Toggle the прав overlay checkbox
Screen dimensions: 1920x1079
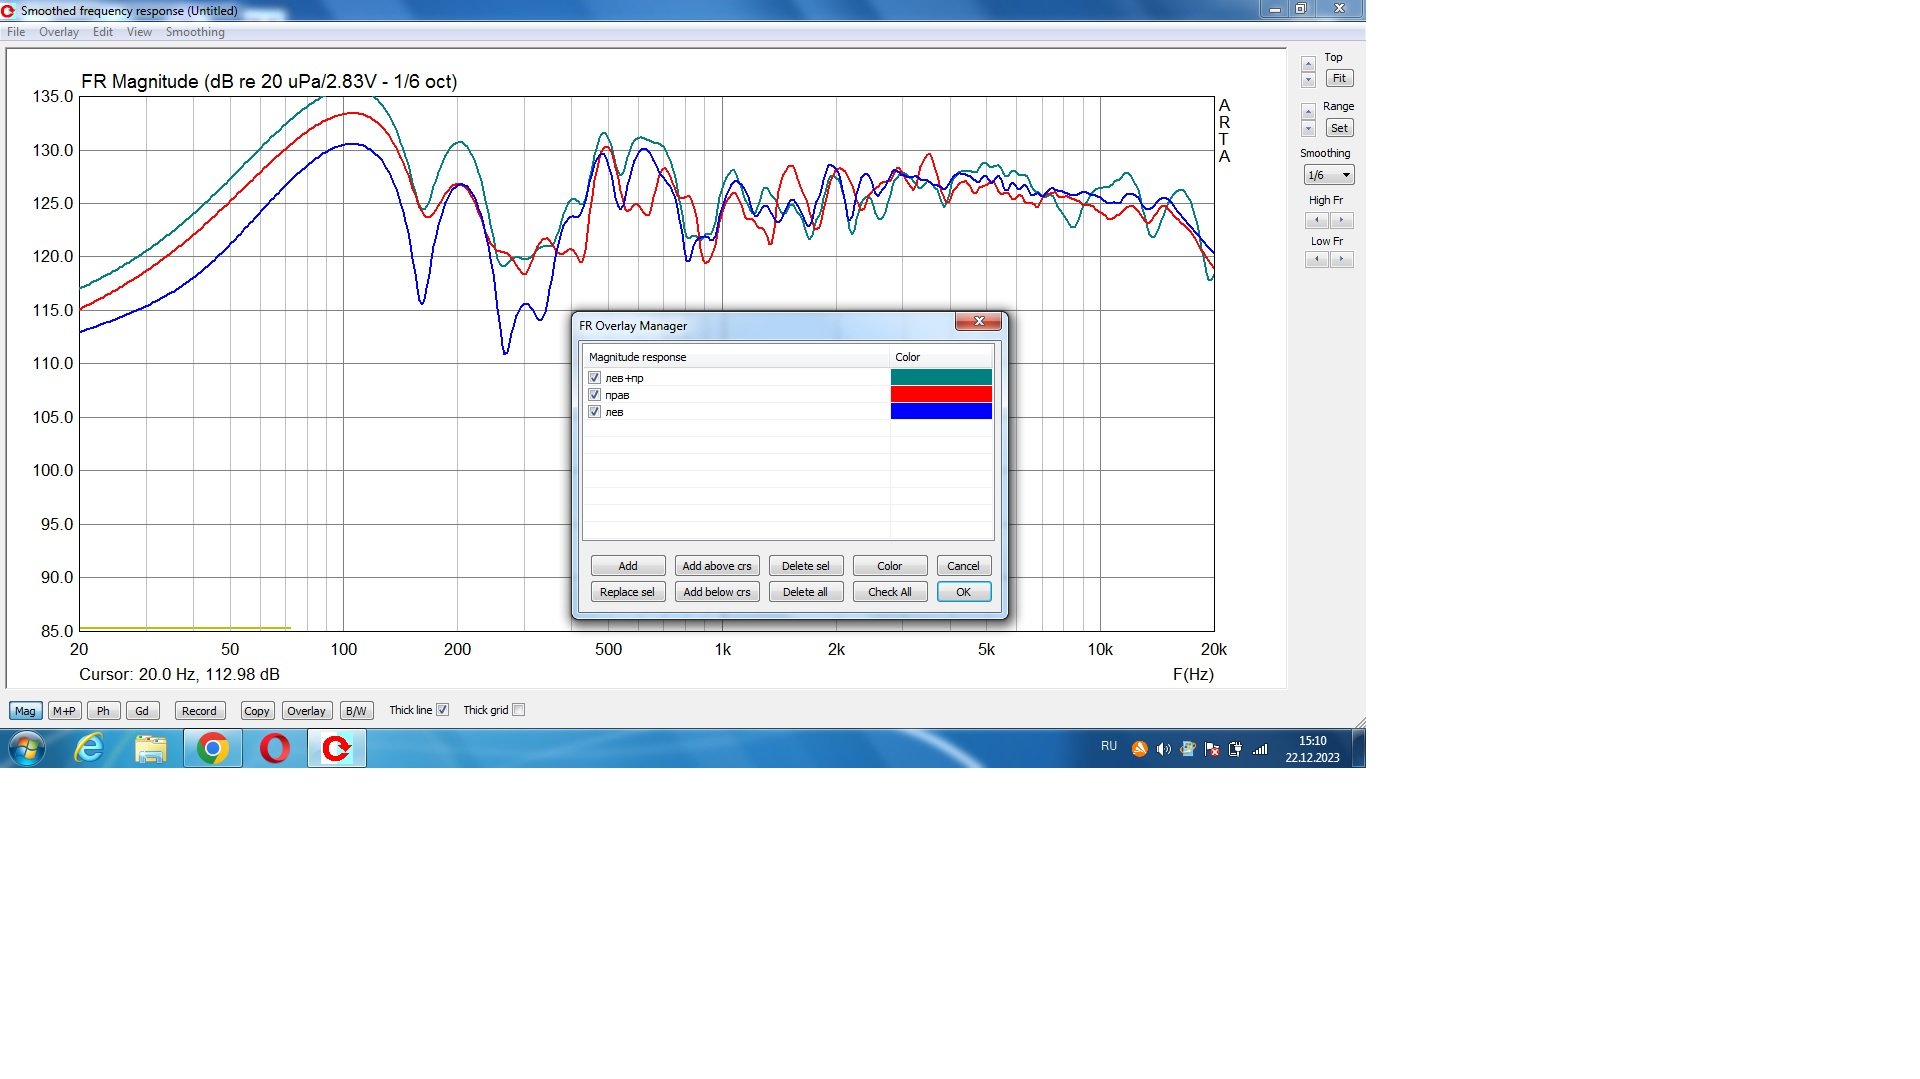pos(594,395)
